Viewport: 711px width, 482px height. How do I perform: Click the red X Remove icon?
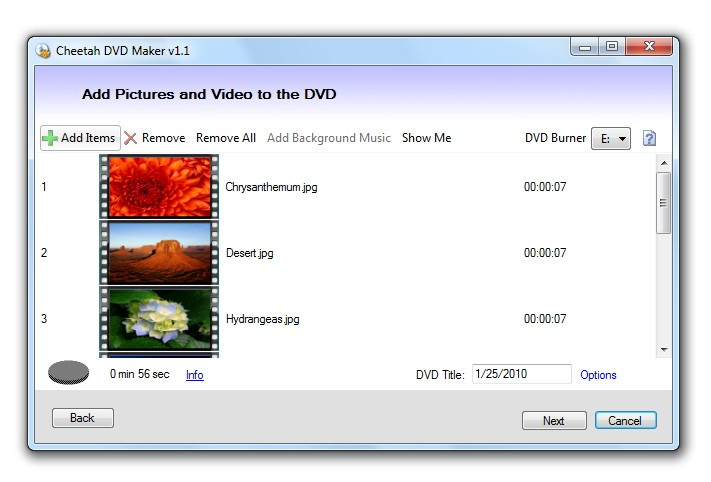pos(131,138)
